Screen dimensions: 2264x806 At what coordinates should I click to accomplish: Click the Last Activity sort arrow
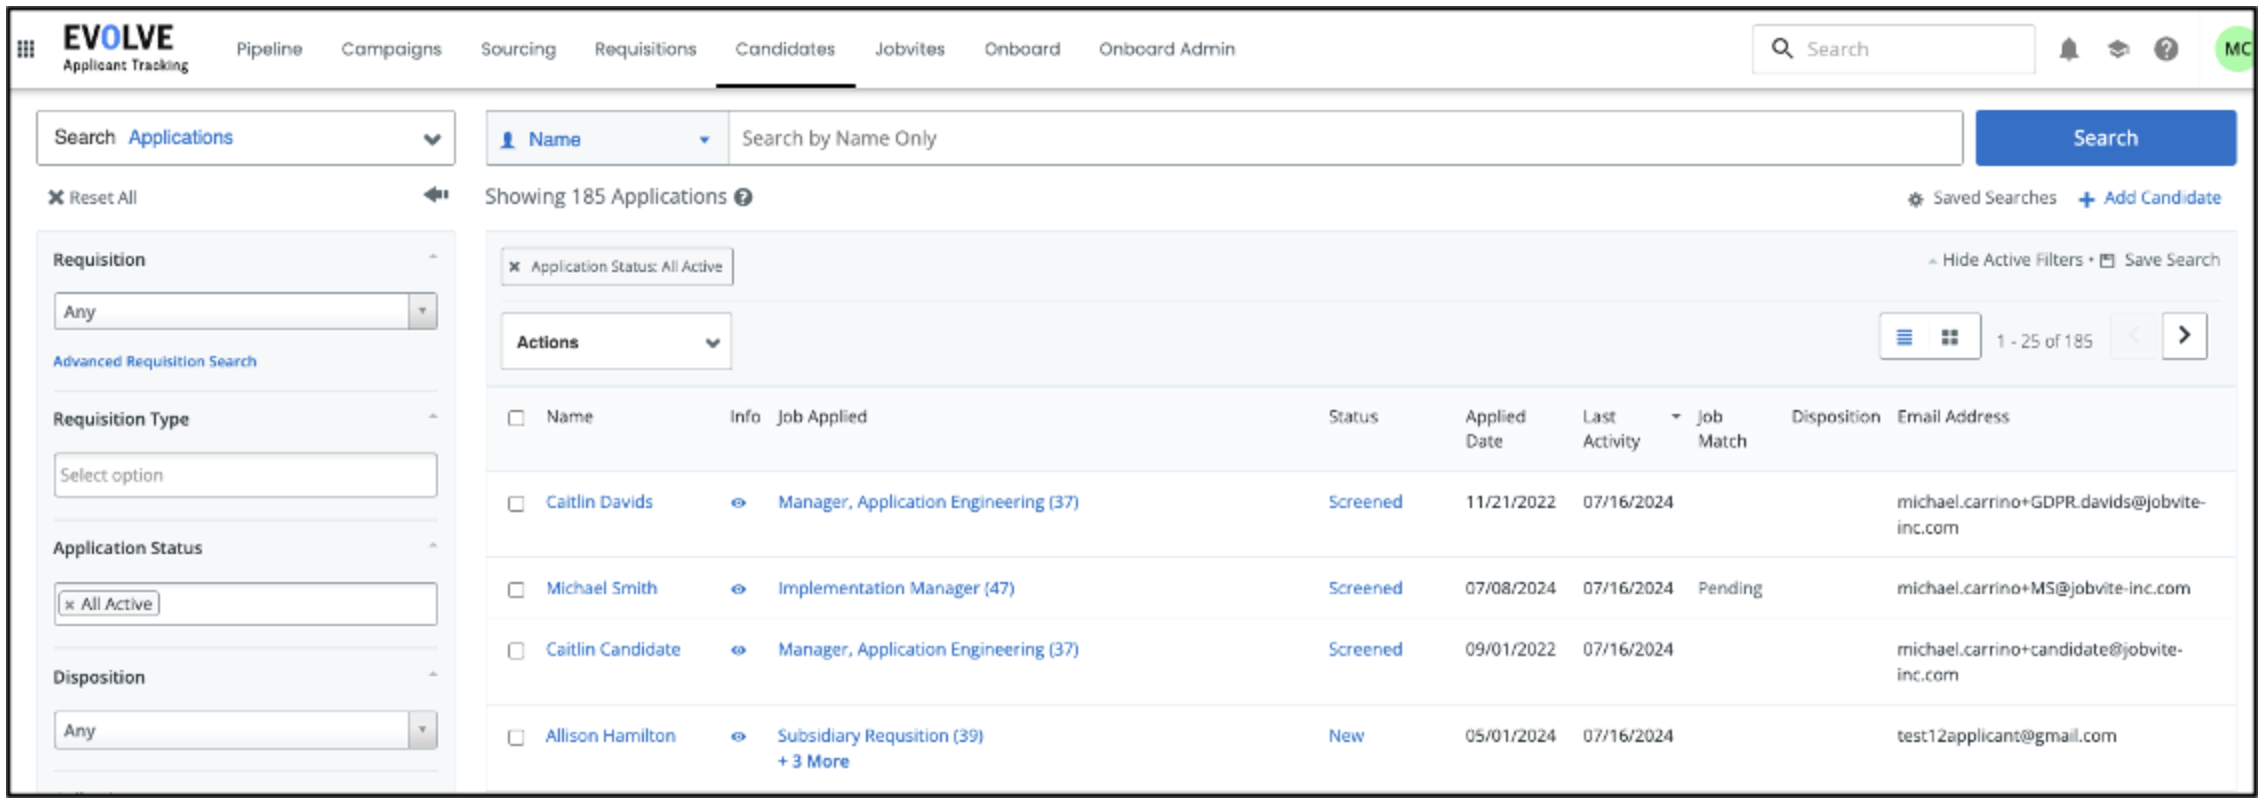tap(1676, 417)
